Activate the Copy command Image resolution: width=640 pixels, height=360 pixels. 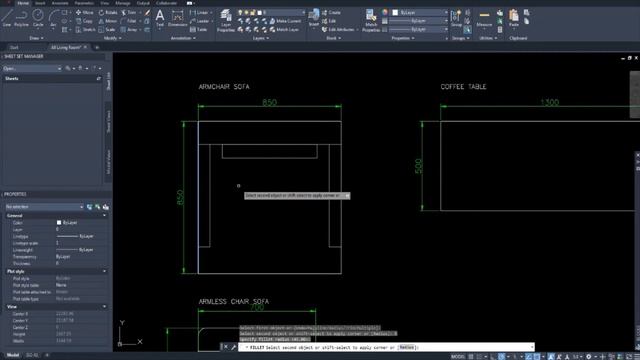(x=84, y=21)
